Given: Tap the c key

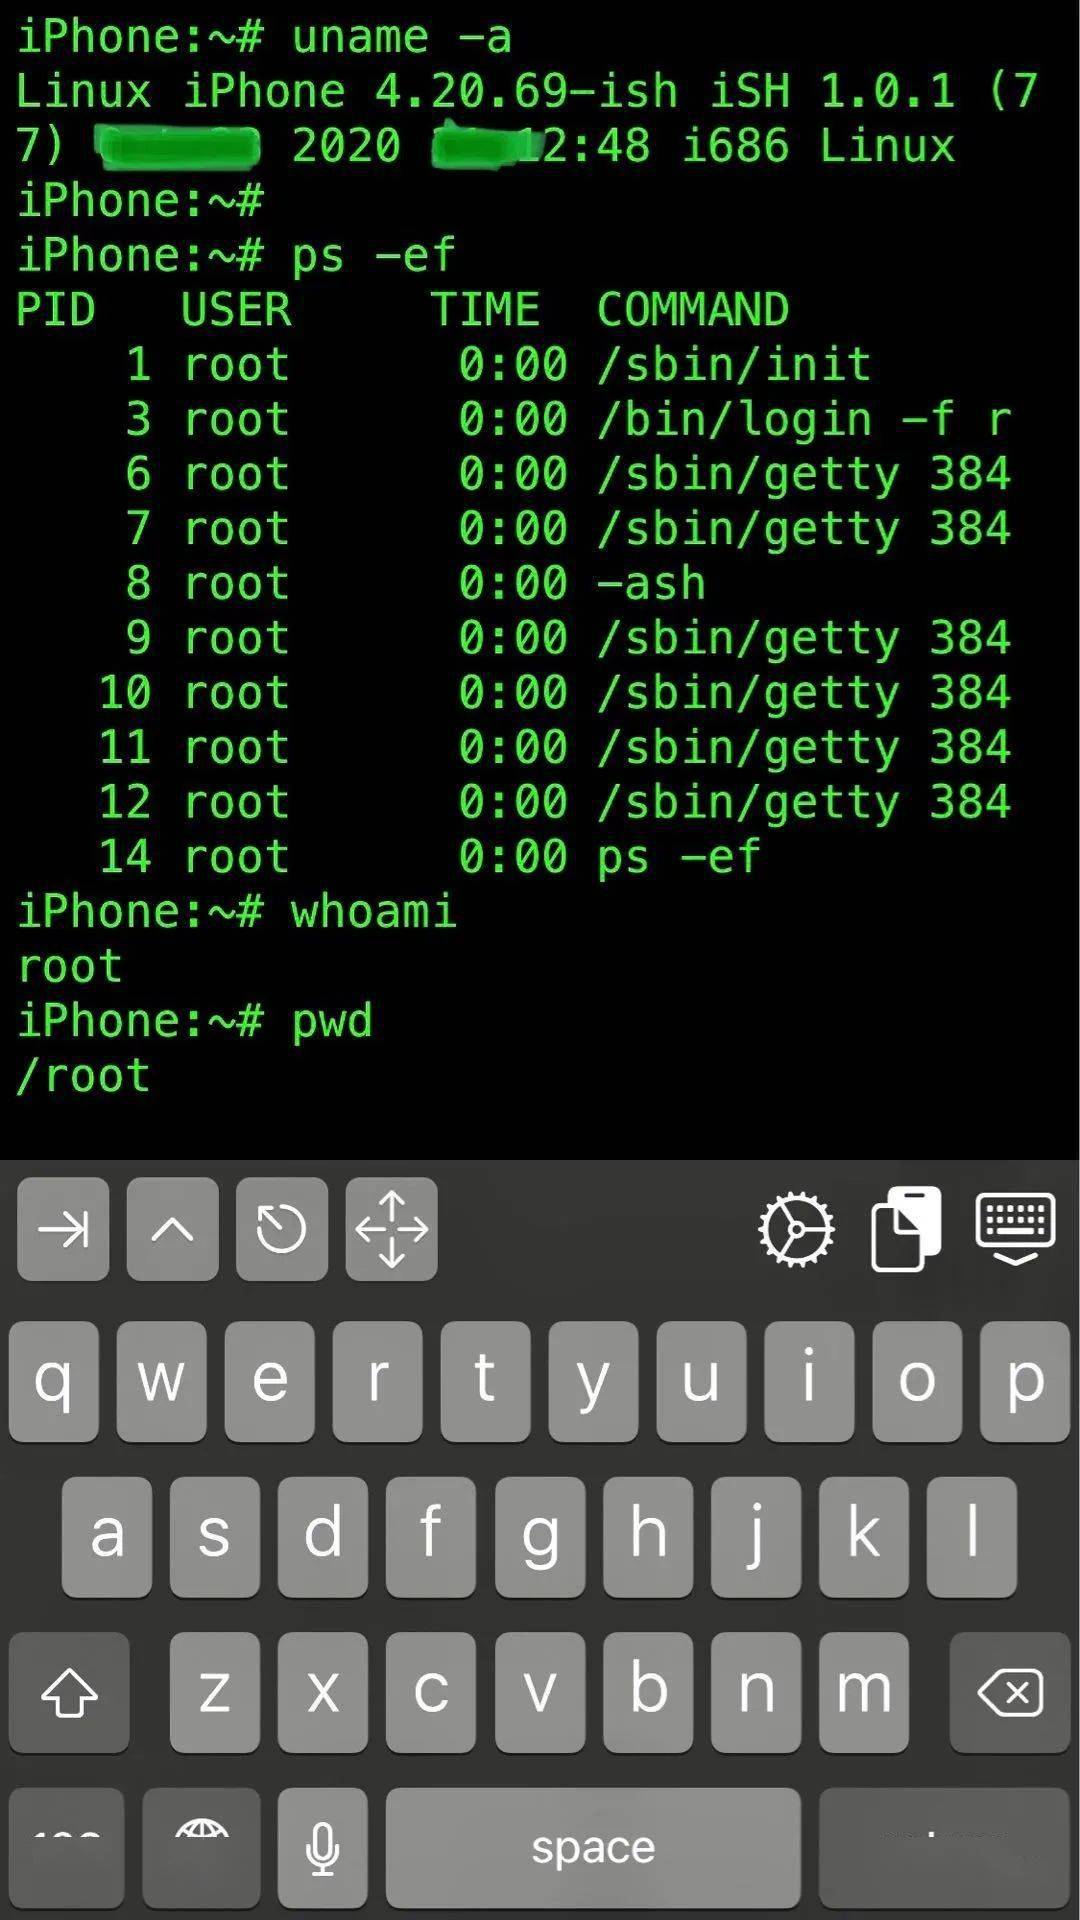Looking at the screenshot, I should [x=431, y=1692].
